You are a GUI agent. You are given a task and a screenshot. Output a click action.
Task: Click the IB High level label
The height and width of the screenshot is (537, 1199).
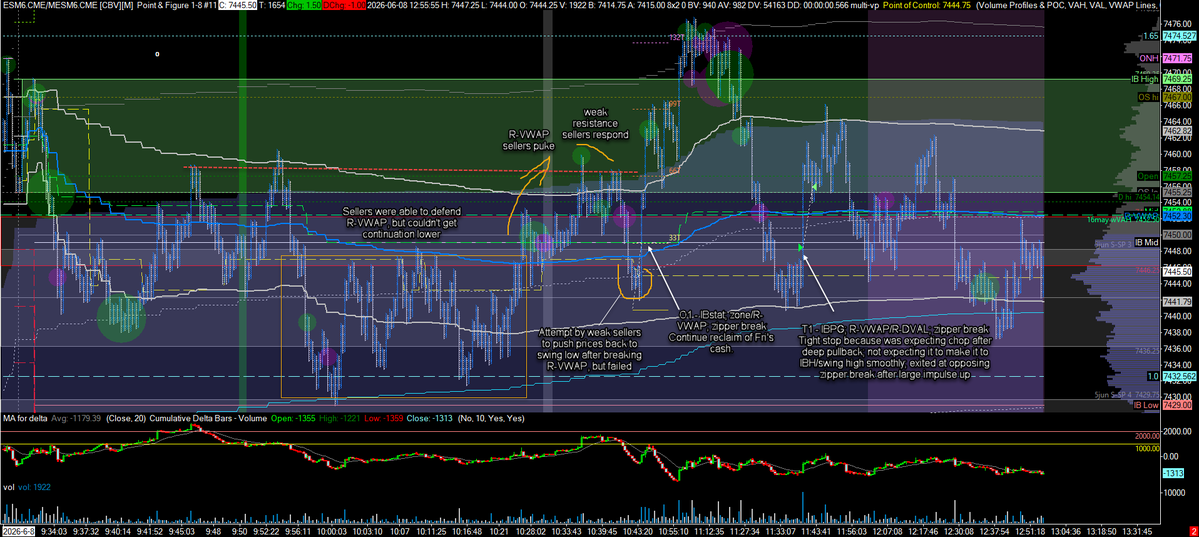(1145, 79)
